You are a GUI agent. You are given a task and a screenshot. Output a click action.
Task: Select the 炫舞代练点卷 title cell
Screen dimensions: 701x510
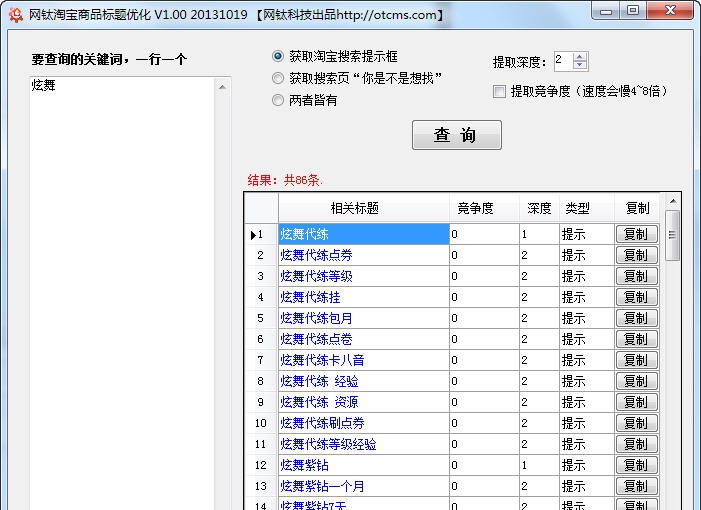pyautogui.click(x=363, y=339)
